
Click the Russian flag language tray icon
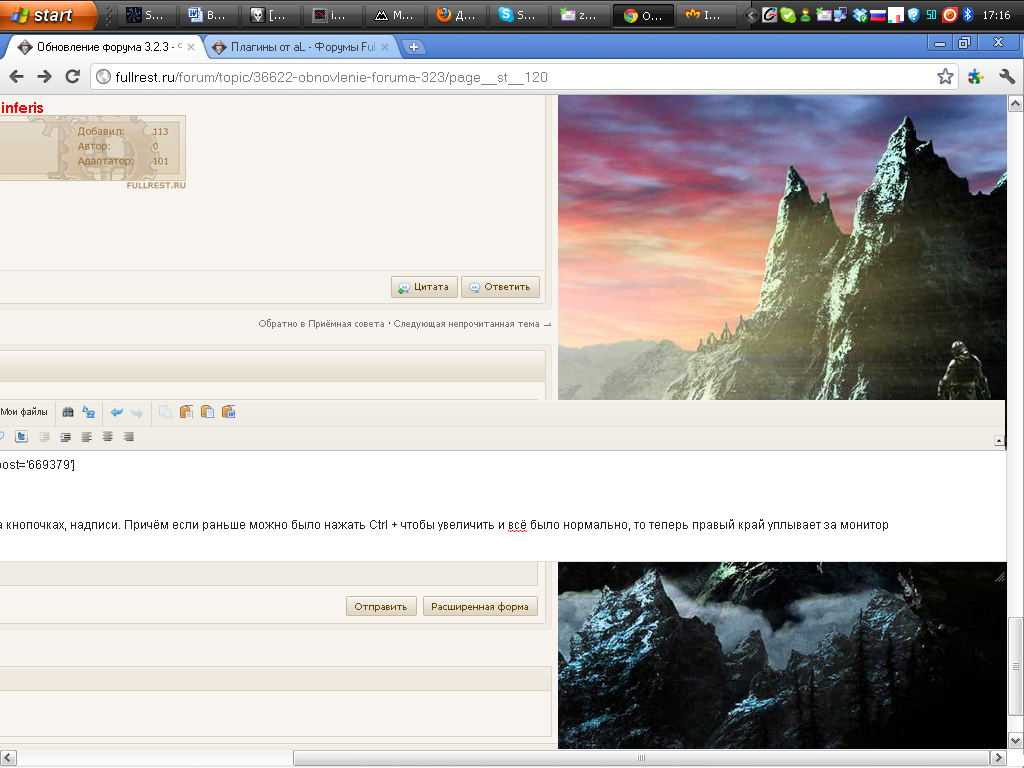pos(878,15)
